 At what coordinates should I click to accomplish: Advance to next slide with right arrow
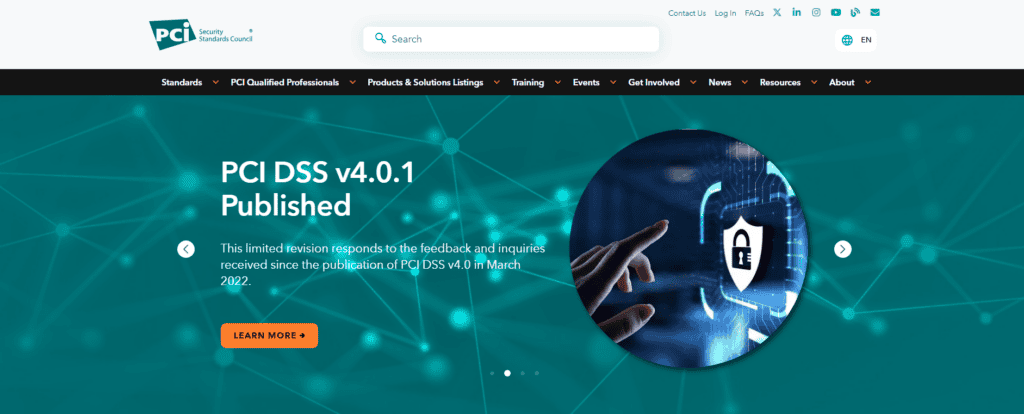pos(843,249)
